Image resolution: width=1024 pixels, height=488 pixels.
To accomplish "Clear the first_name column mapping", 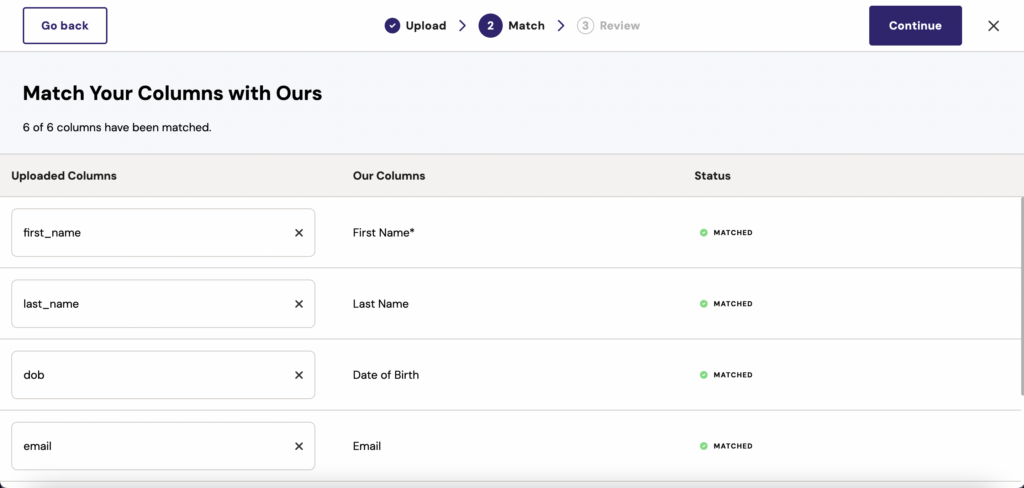I will [x=298, y=233].
